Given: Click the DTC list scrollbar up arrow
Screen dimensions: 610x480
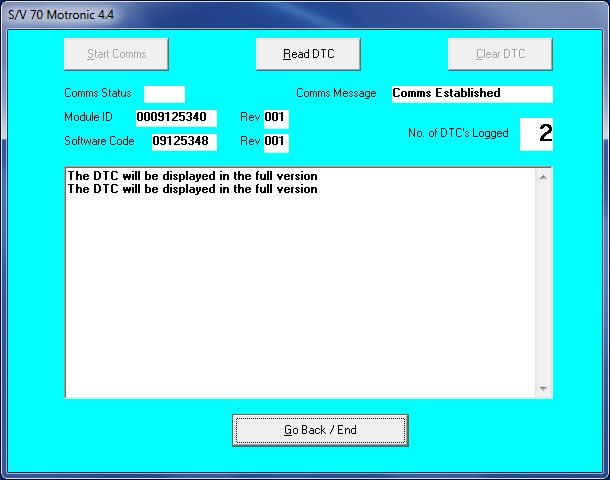Looking at the screenshot, I should pos(543,177).
